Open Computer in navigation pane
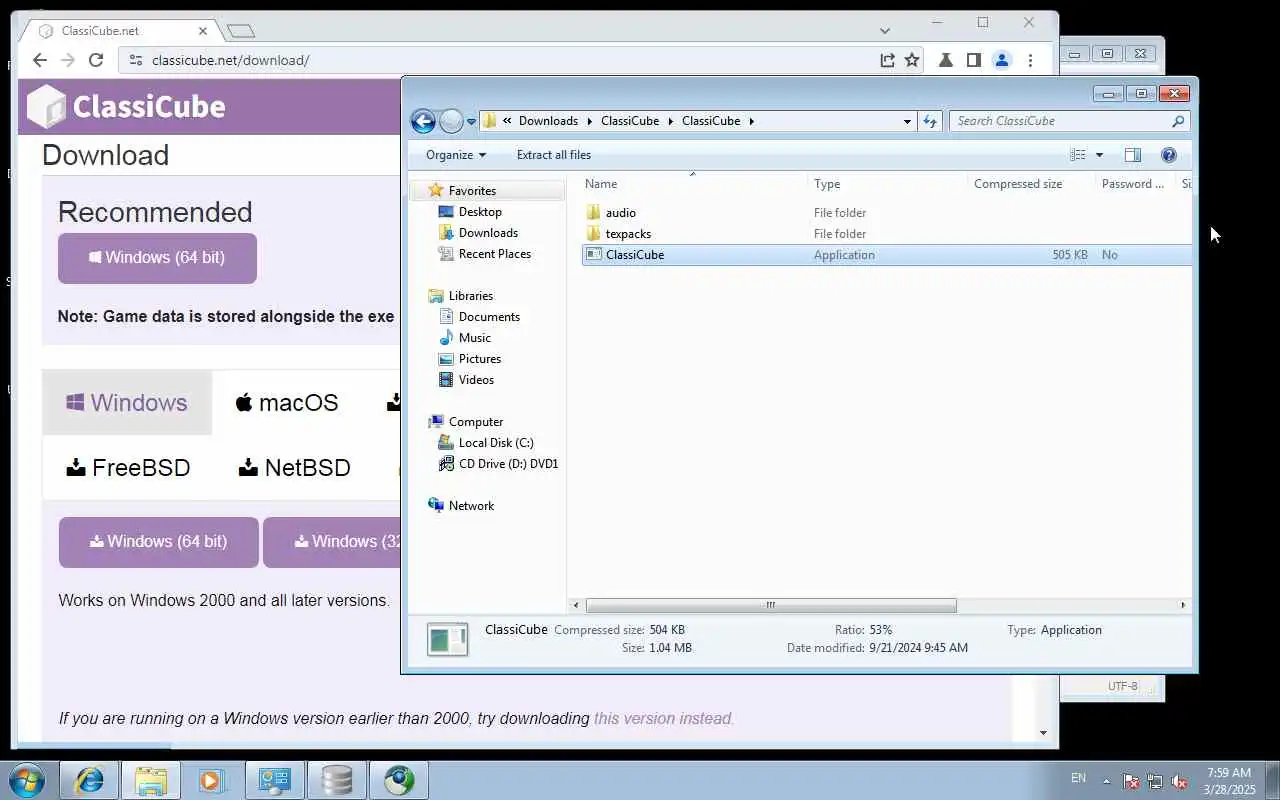 475,422
